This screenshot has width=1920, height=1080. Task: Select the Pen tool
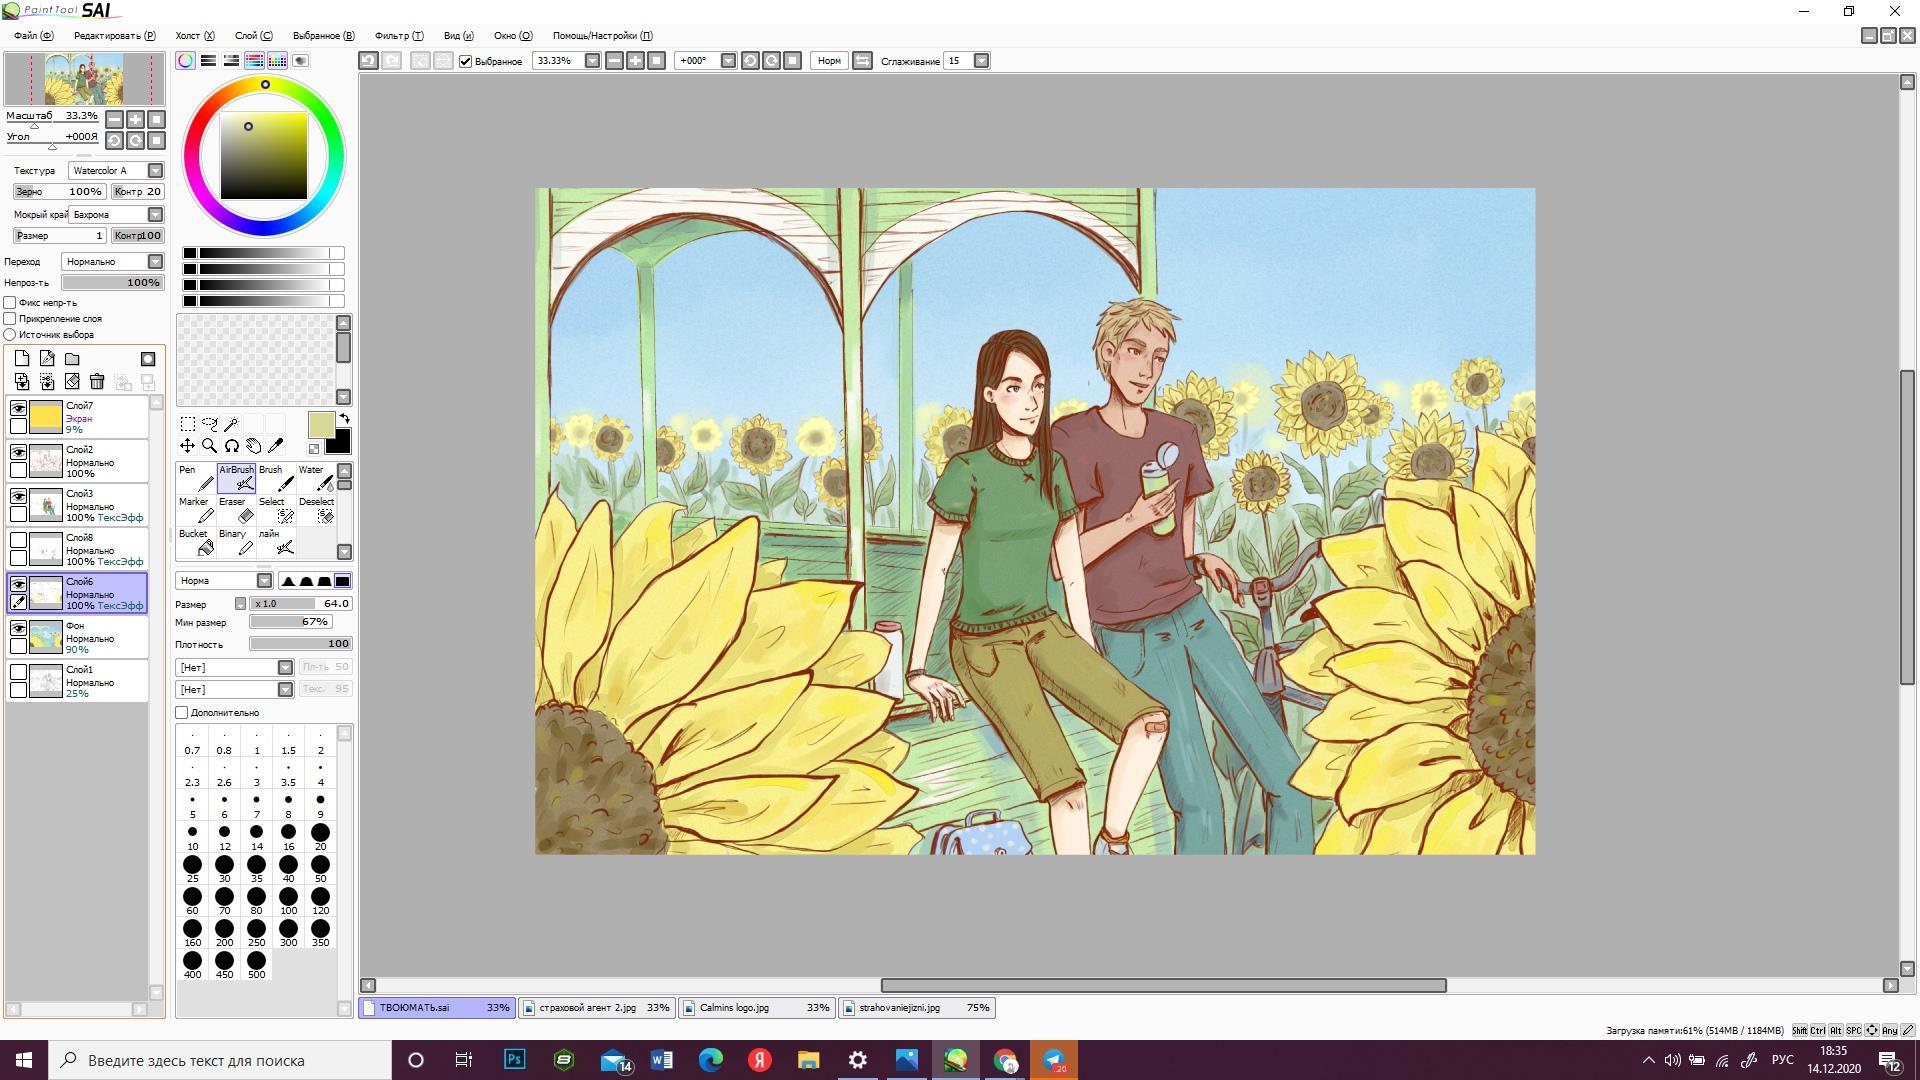click(196, 479)
